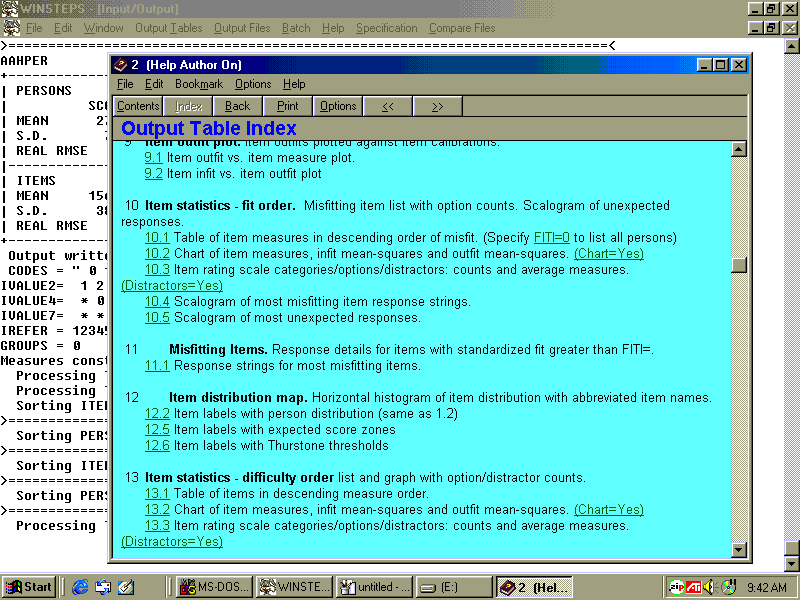
Task: Follow the FITI=0 link
Action: point(552,238)
